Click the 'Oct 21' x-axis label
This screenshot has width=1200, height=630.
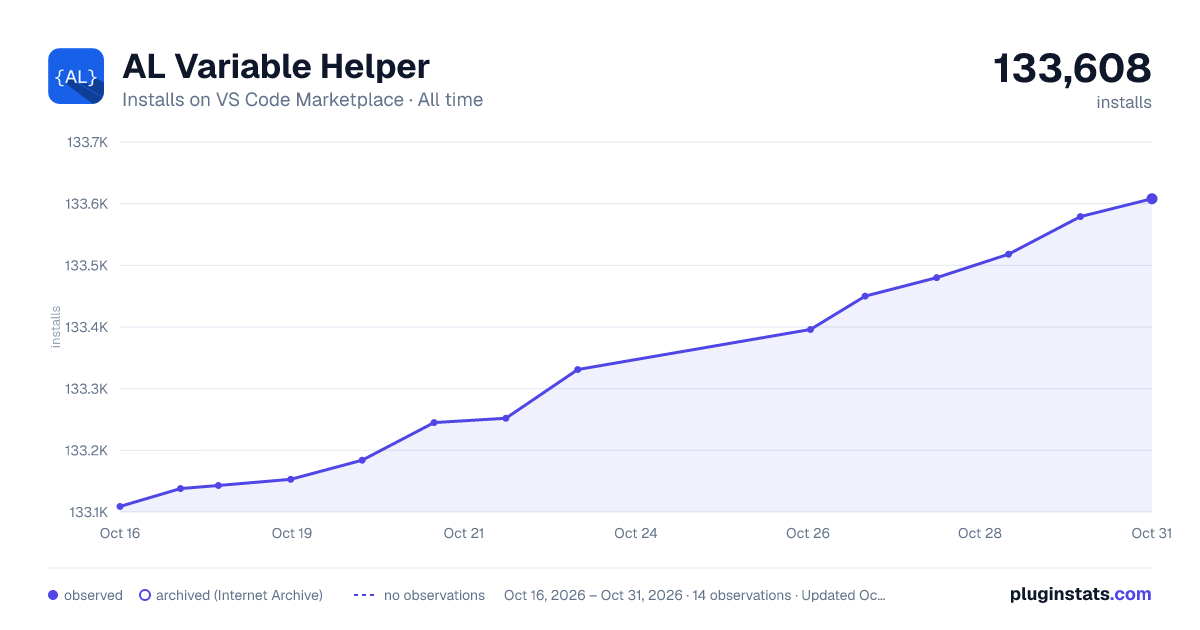point(464,533)
